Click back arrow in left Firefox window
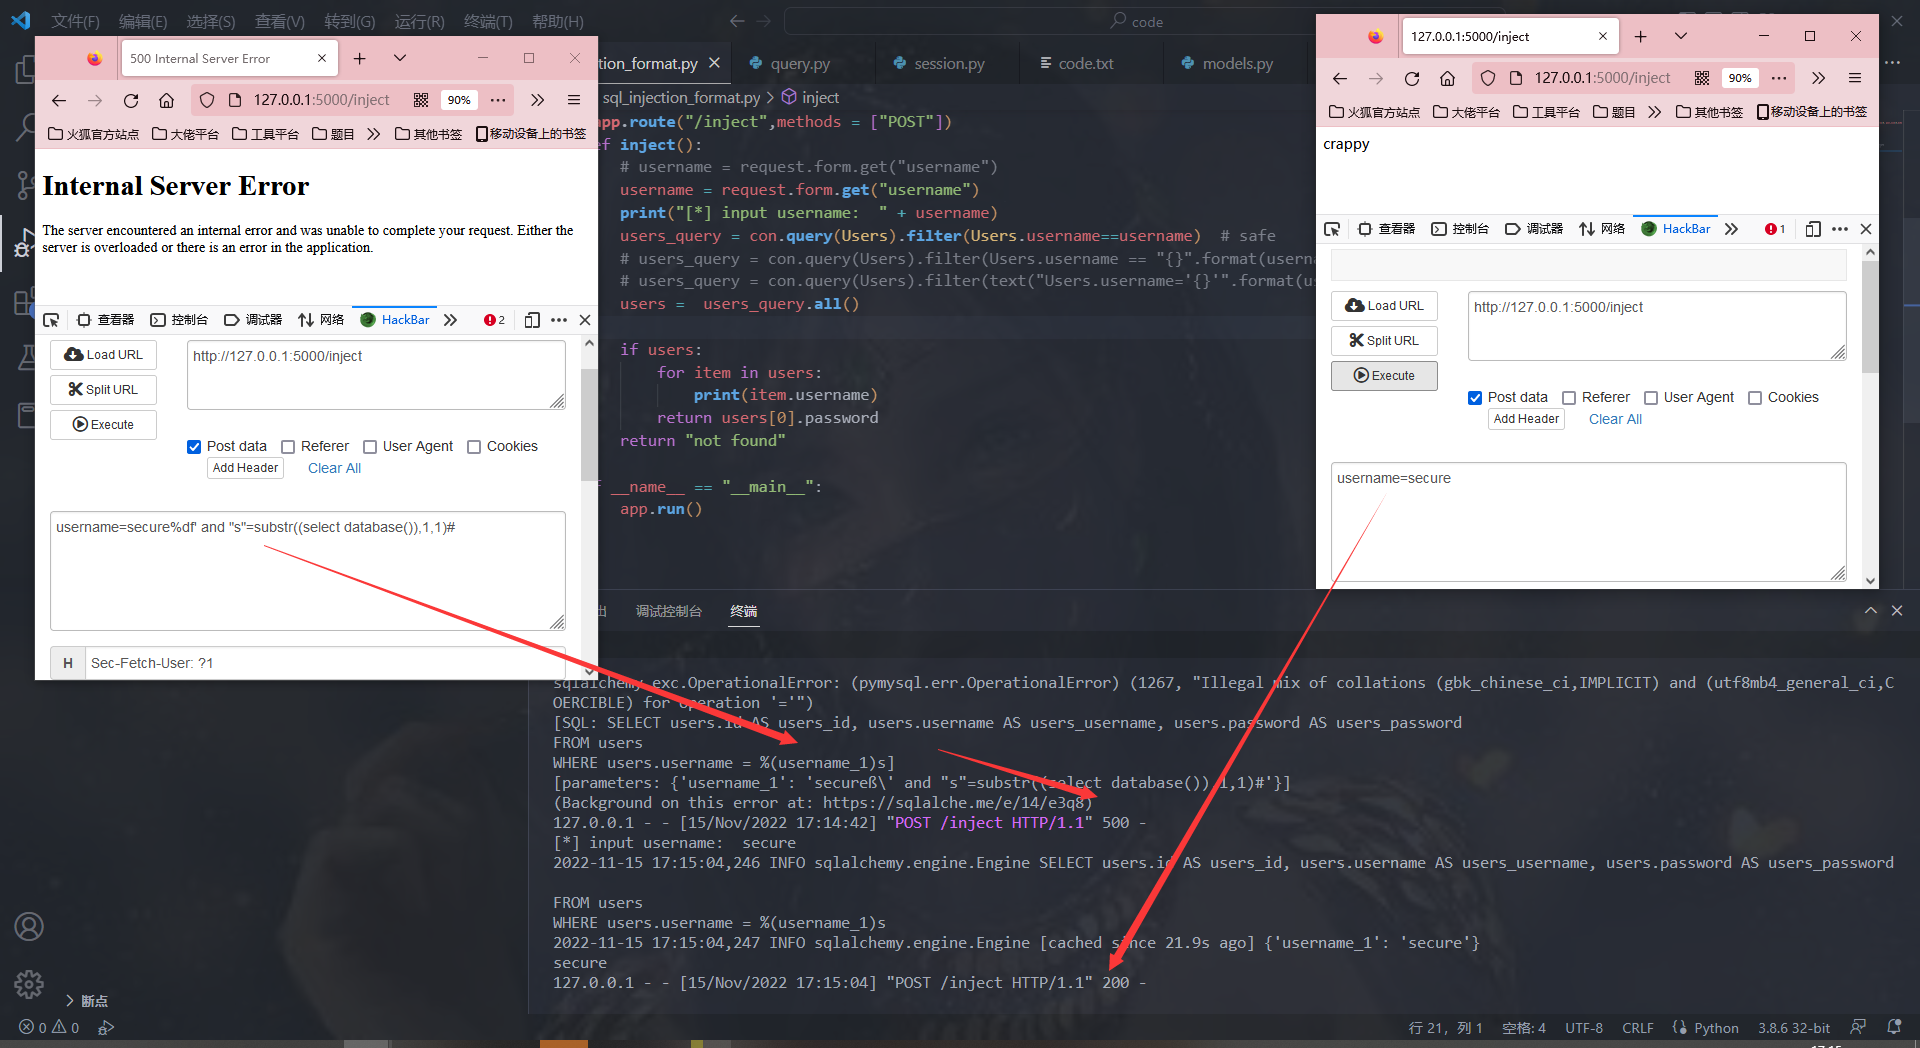This screenshot has height=1048, width=1920. (59, 100)
